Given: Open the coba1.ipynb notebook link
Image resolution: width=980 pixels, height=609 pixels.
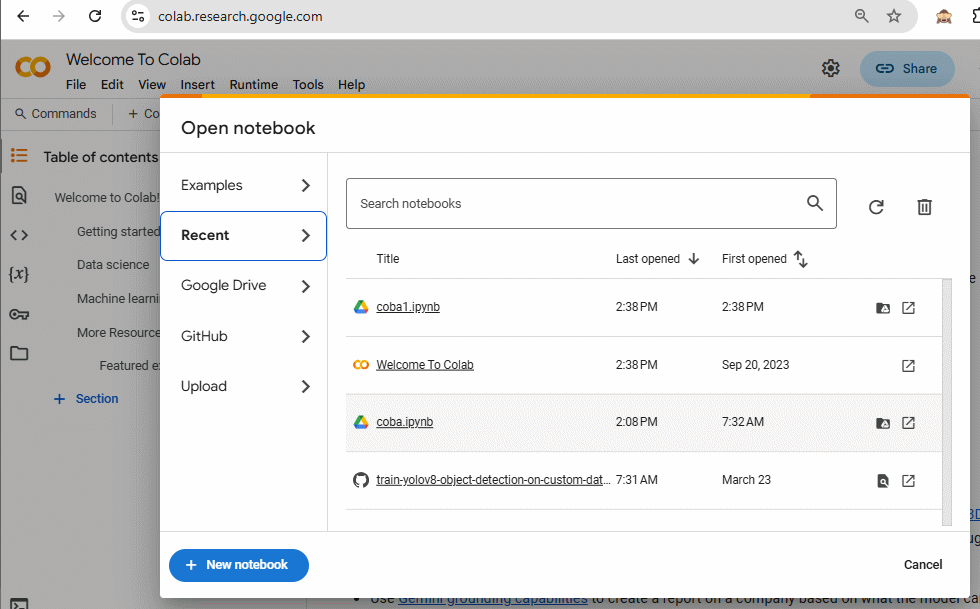Looking at the screenshot, I should 408,307.
